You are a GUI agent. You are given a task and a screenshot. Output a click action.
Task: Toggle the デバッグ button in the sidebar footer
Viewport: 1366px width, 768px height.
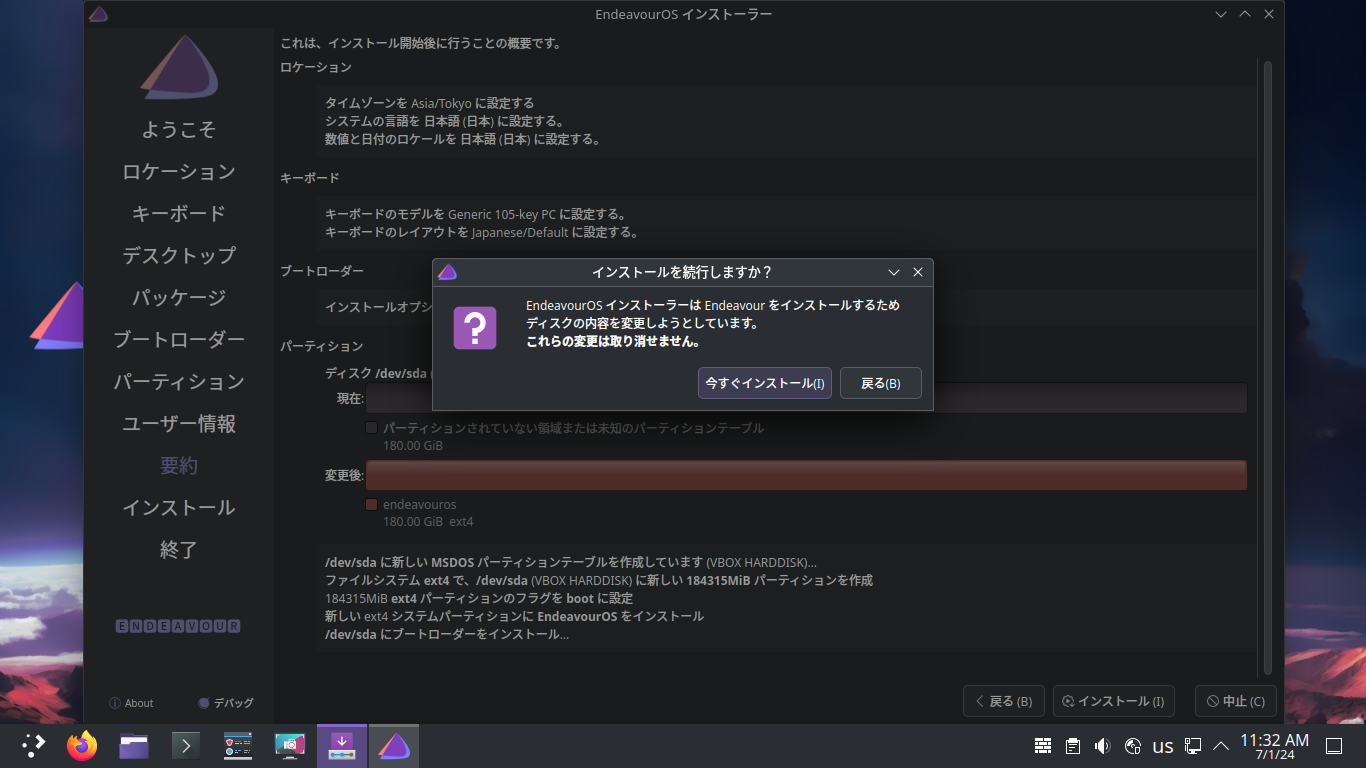226,703
